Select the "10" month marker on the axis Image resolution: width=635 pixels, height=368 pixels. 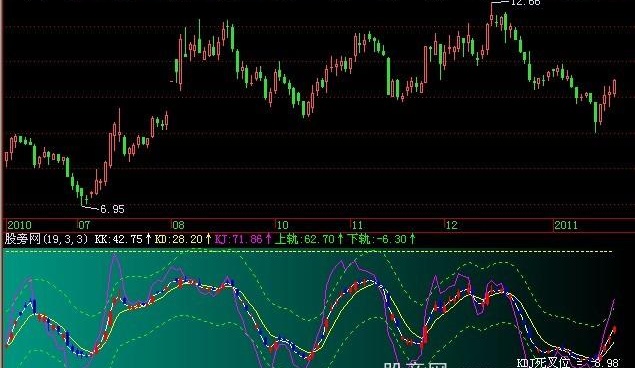pos(282,225)
